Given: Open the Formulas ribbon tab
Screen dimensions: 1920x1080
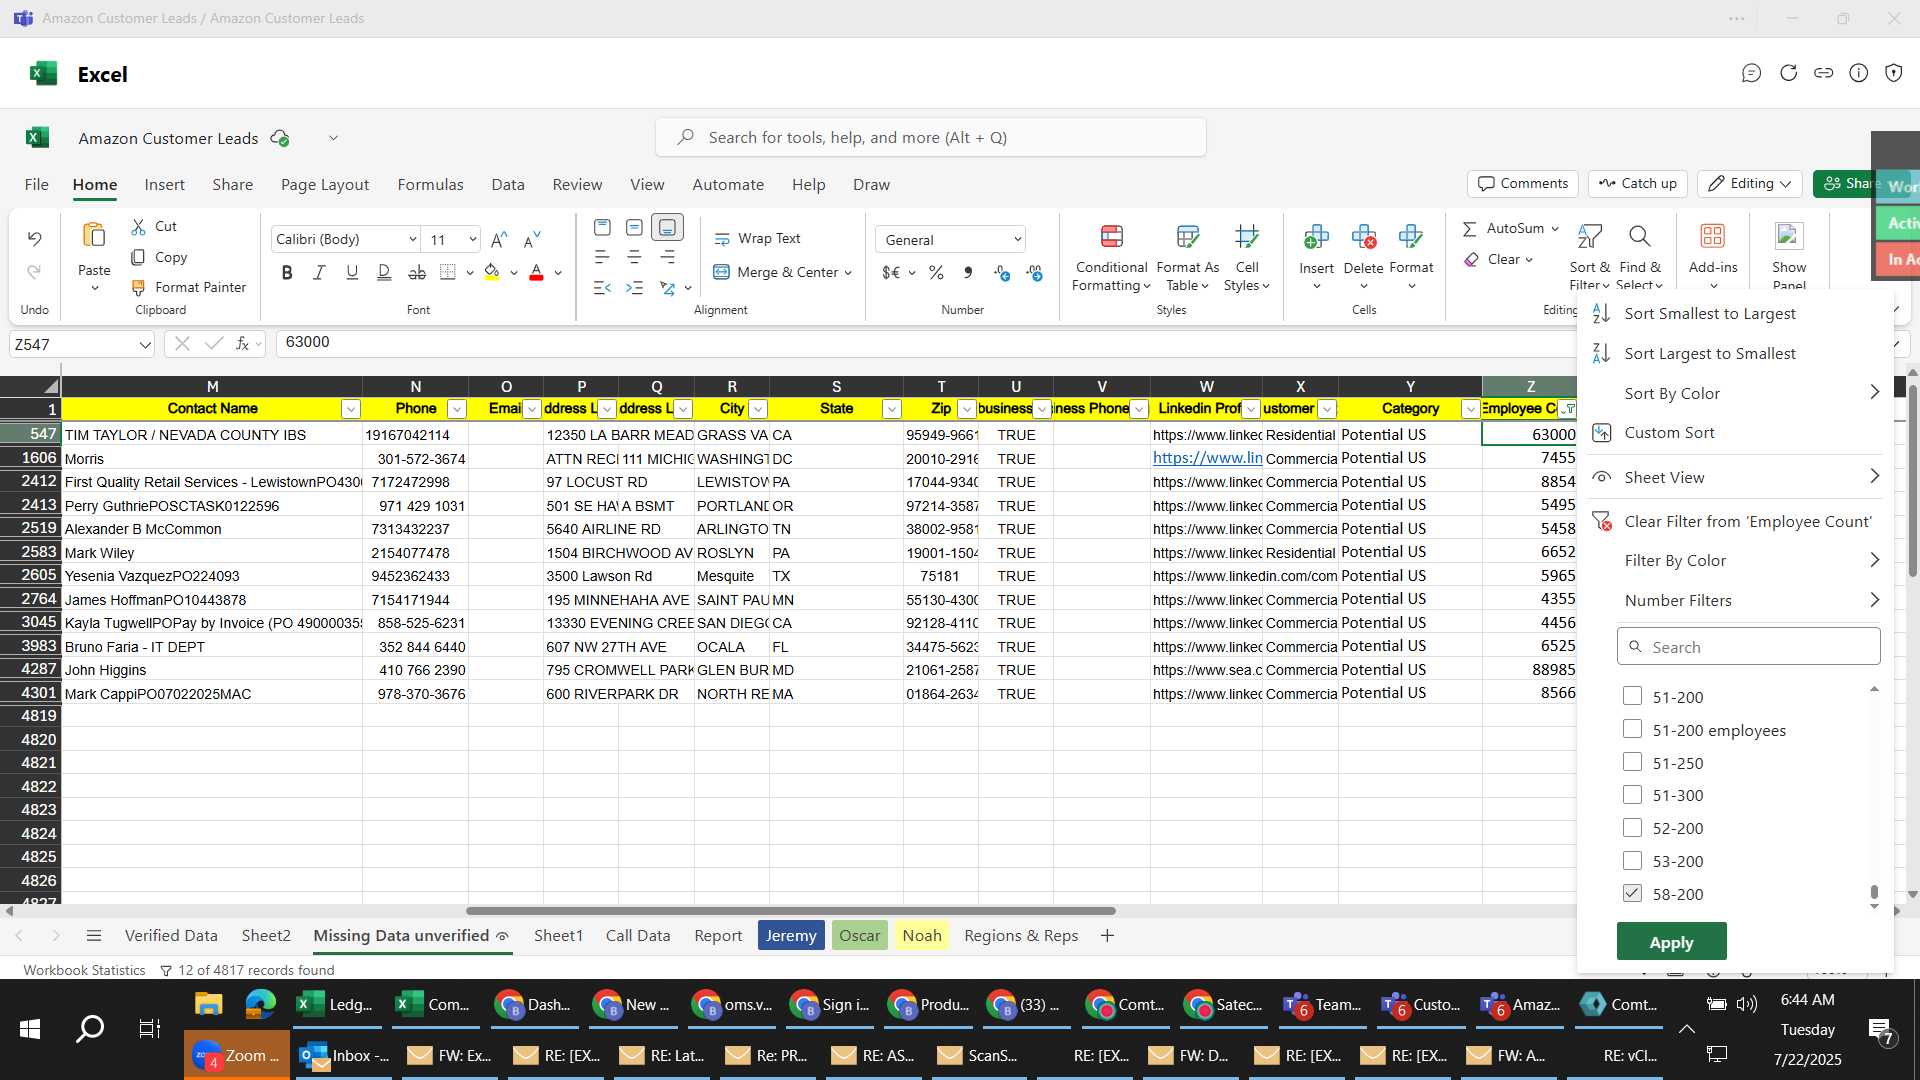Looking at the screenshot, I should (x=430, y=184).
